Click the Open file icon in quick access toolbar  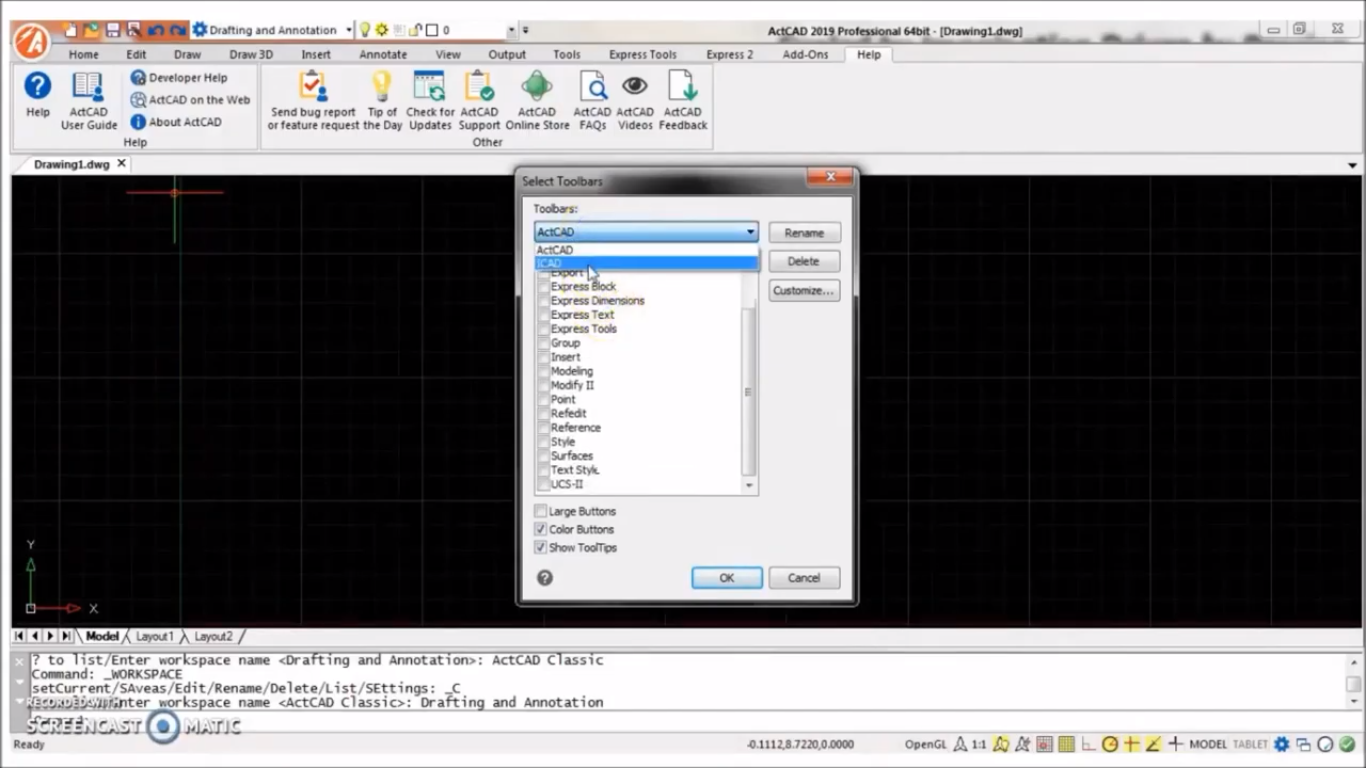point(91,30)
